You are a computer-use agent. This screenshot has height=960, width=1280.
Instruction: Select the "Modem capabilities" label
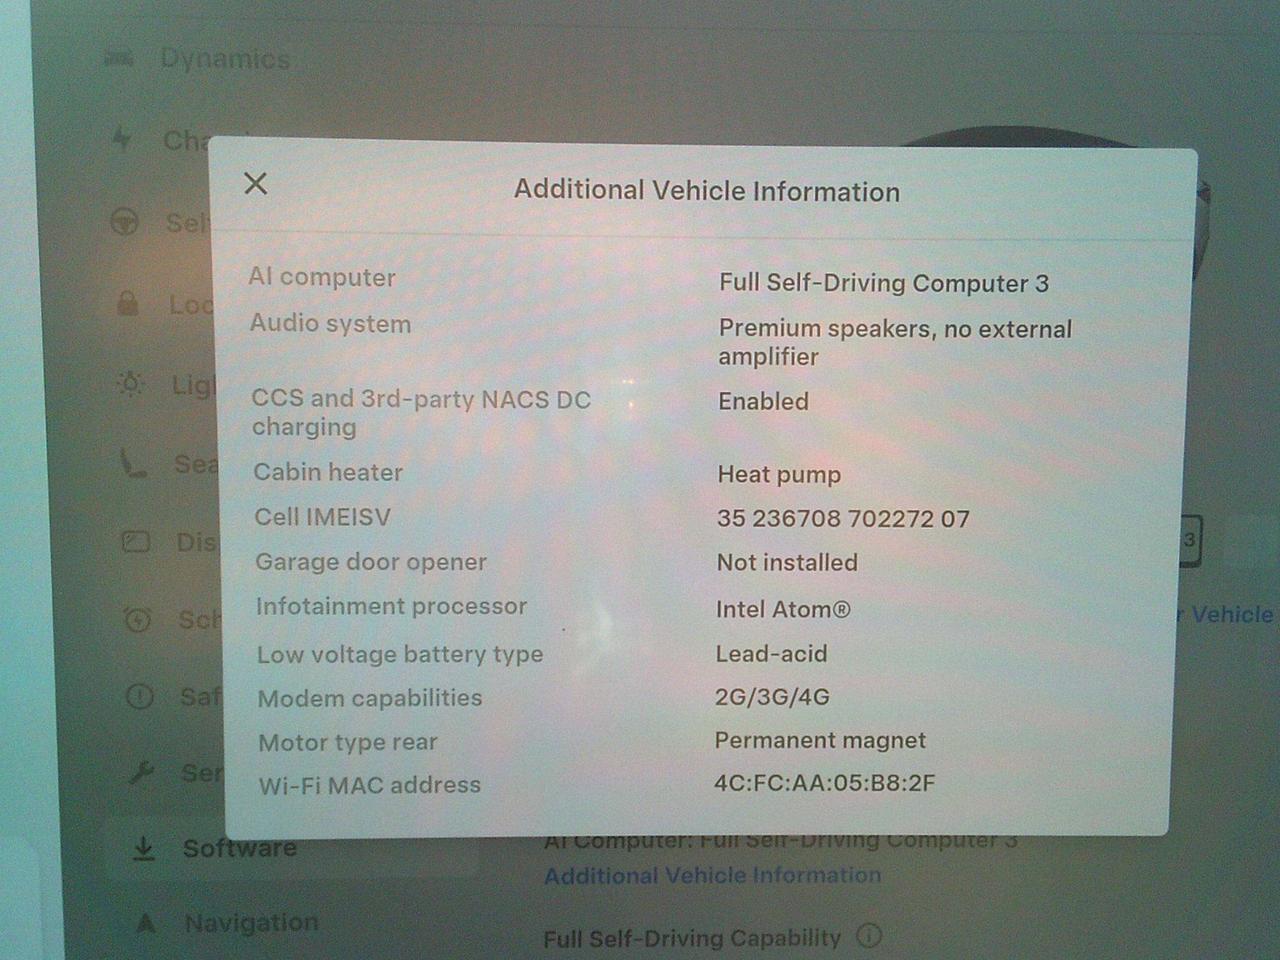click(370, 698)
